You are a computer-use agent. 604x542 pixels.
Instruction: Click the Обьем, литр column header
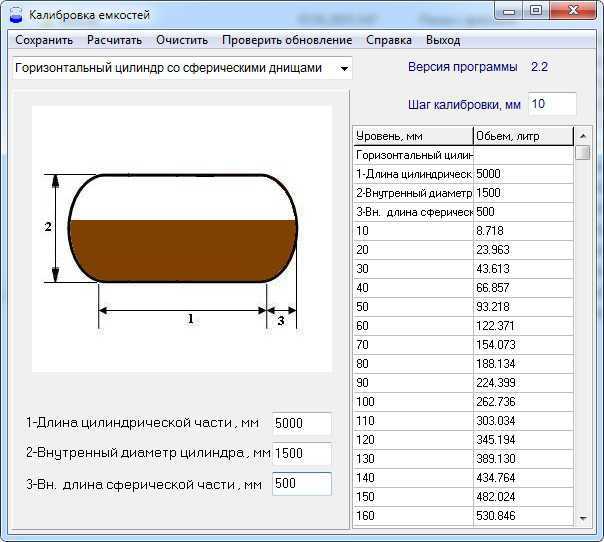(x=523, y=136)
